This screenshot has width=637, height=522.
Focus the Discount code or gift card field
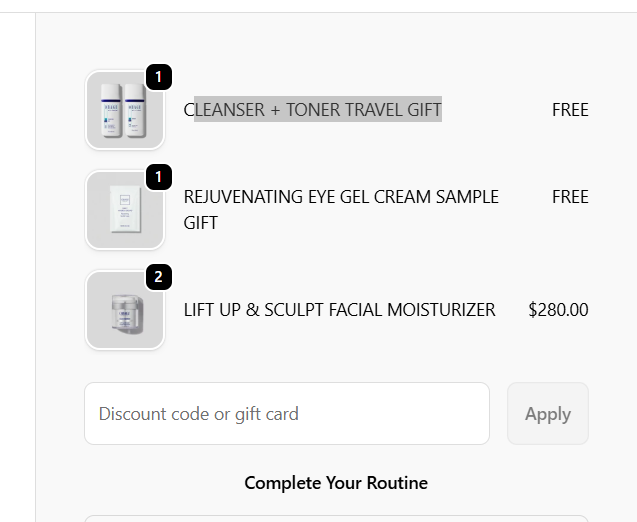point(287,413)
